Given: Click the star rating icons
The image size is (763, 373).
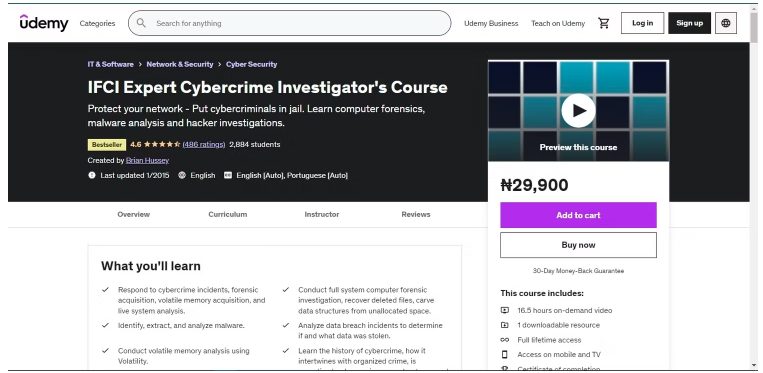Looking at the screenshot, I should pyautogui.click(x=162, y=144).
